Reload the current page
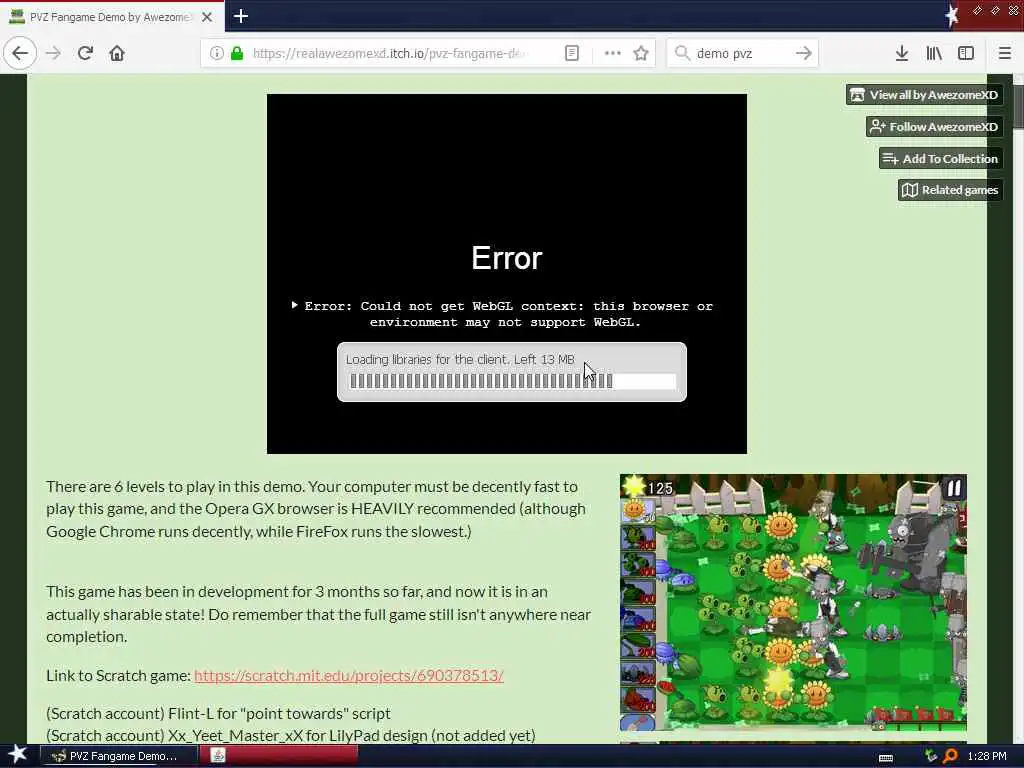Viewport: 1024px width, 768px height. tap(85, 53)
